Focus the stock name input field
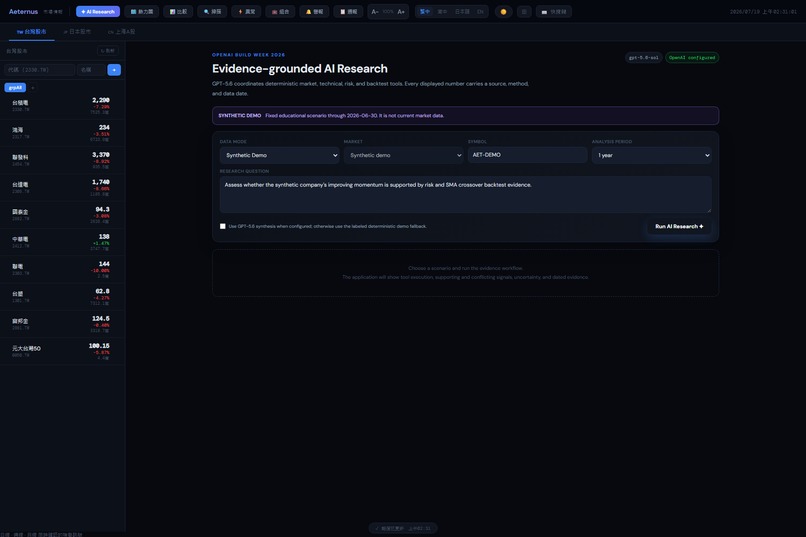 tap(91, 69)
